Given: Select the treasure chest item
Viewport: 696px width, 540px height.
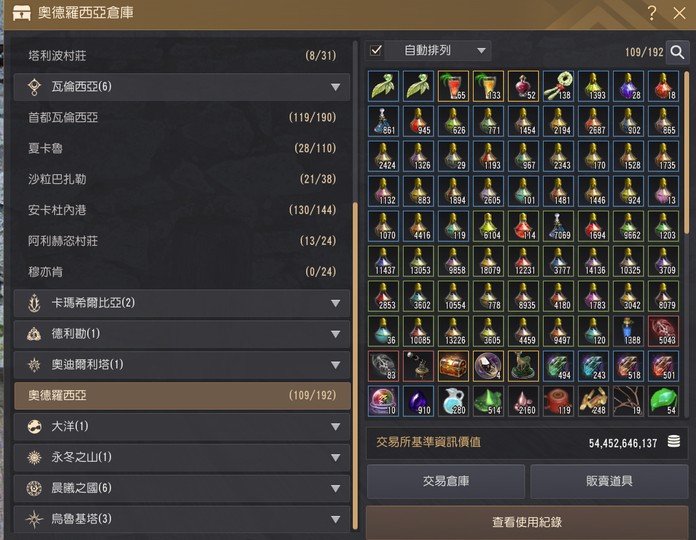Looking at the screenshot, I should click(x=453, y=366).
